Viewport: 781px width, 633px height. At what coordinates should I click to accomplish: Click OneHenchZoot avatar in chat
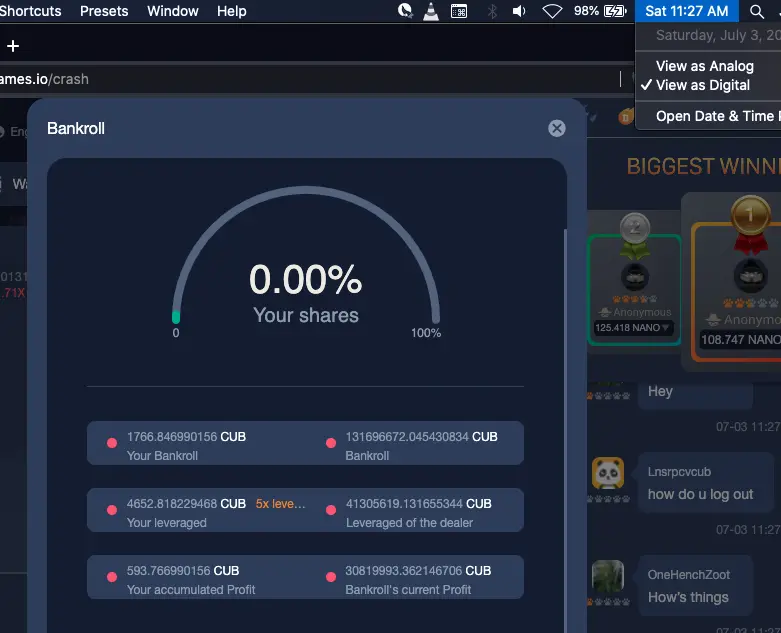click(x=608, y=576)
